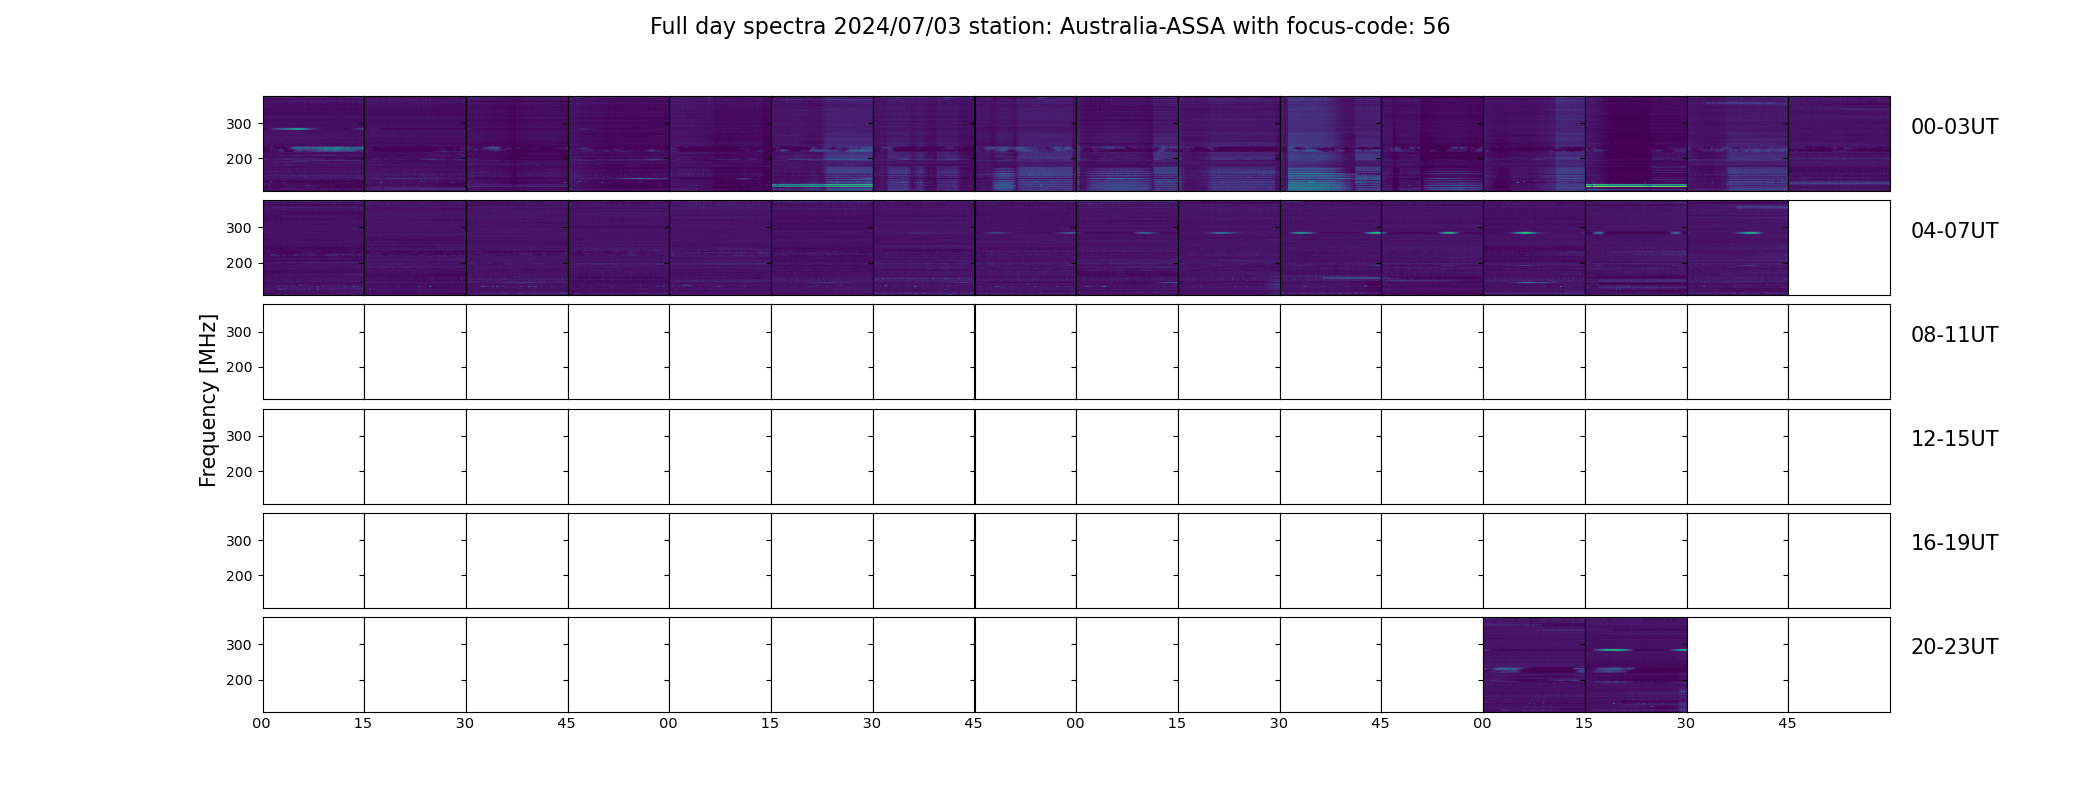Viewport: 2100px width, 800px height.
Task: Click the 300 tick label of the 00-03UT row
Action: 239,124
